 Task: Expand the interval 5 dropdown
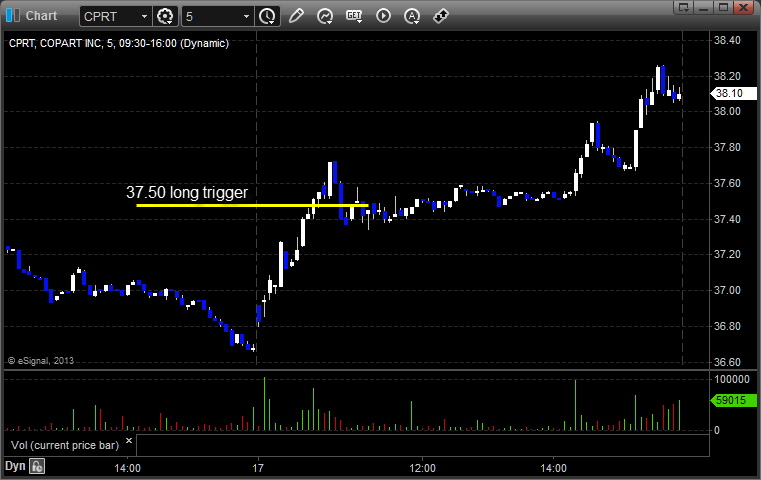pos(246,17)
